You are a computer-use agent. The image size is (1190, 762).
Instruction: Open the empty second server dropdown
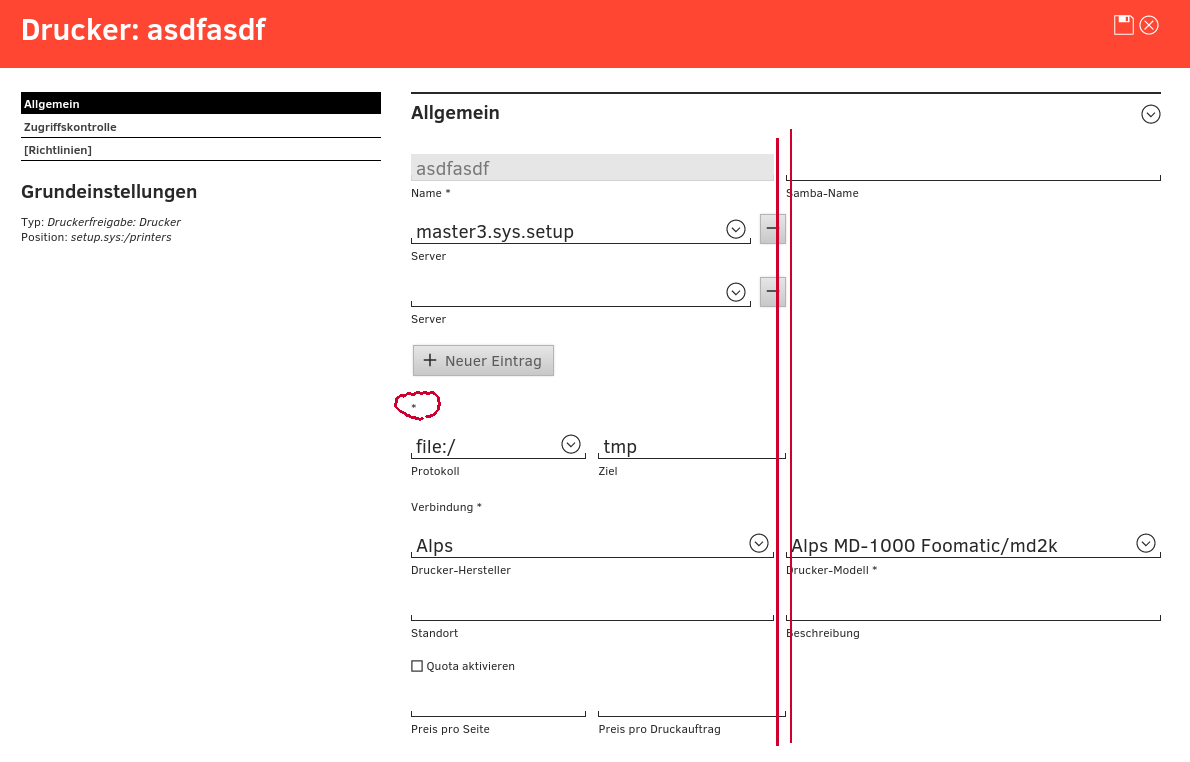tap(736, 292)
